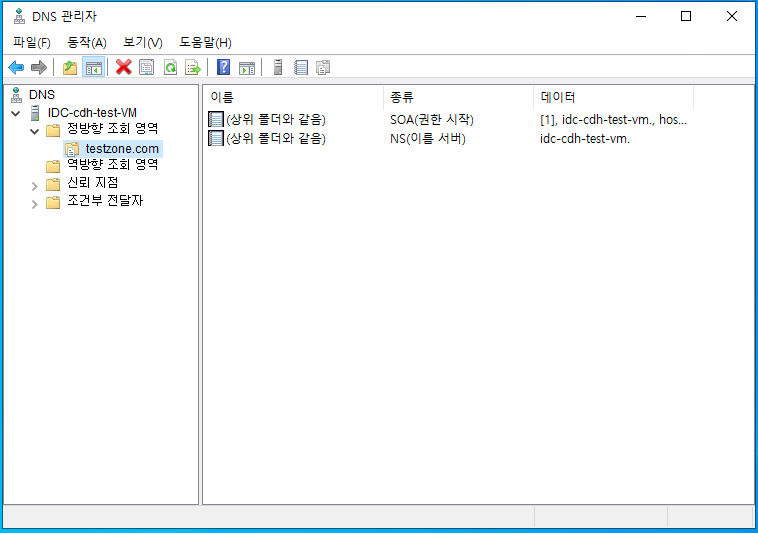Click the stacked records toolbar icon

pos(323,67)
